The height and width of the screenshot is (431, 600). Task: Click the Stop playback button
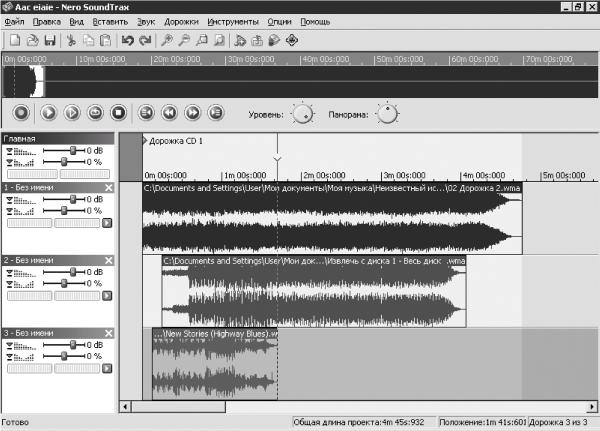coord(118,113)
